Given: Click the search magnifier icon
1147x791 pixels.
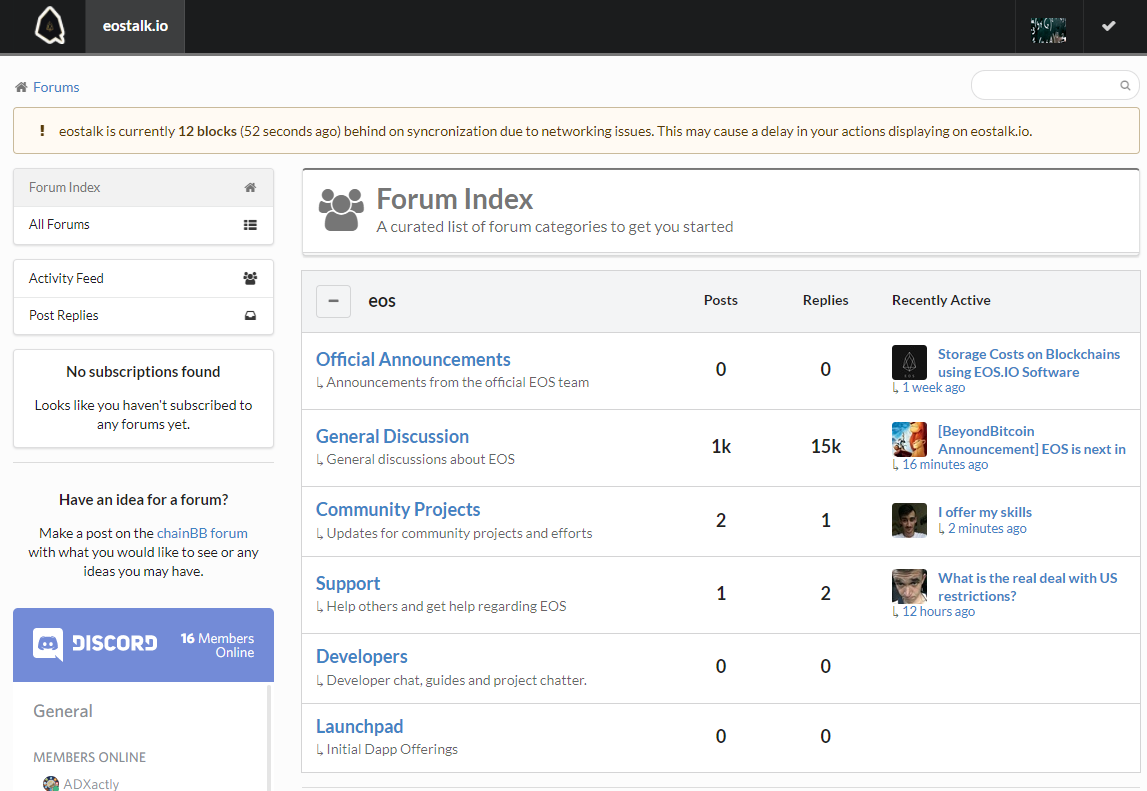Looking at the screenshot, I should [1125, 86].
